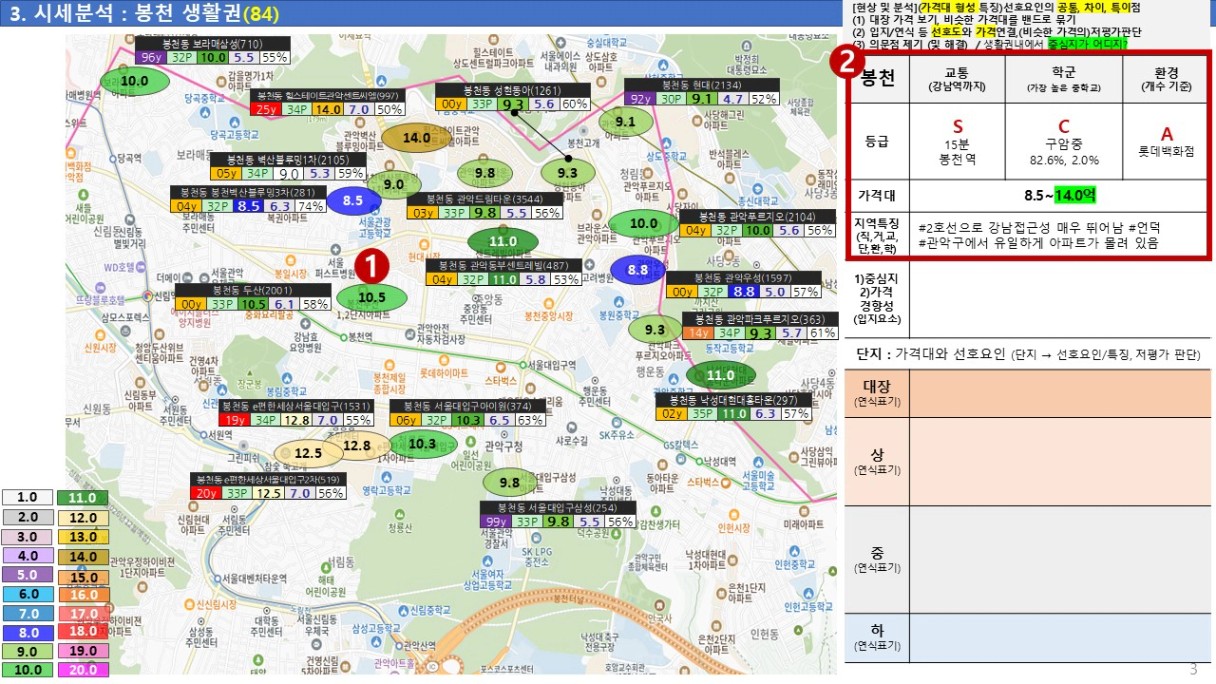The image size is (1216, 684).
Task: Select the 6.0 light blue legend swatch
Action: 27,594
